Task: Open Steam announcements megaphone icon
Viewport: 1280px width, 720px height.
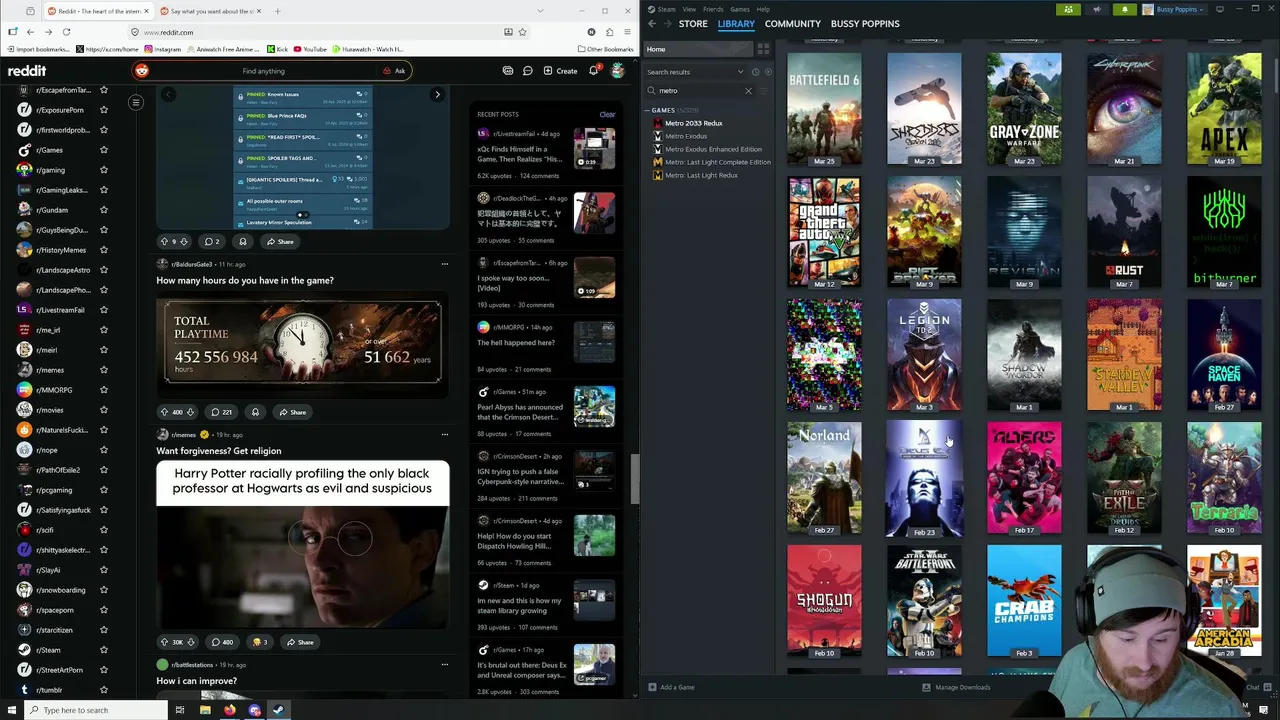Action: click(x=1097, y=9)
